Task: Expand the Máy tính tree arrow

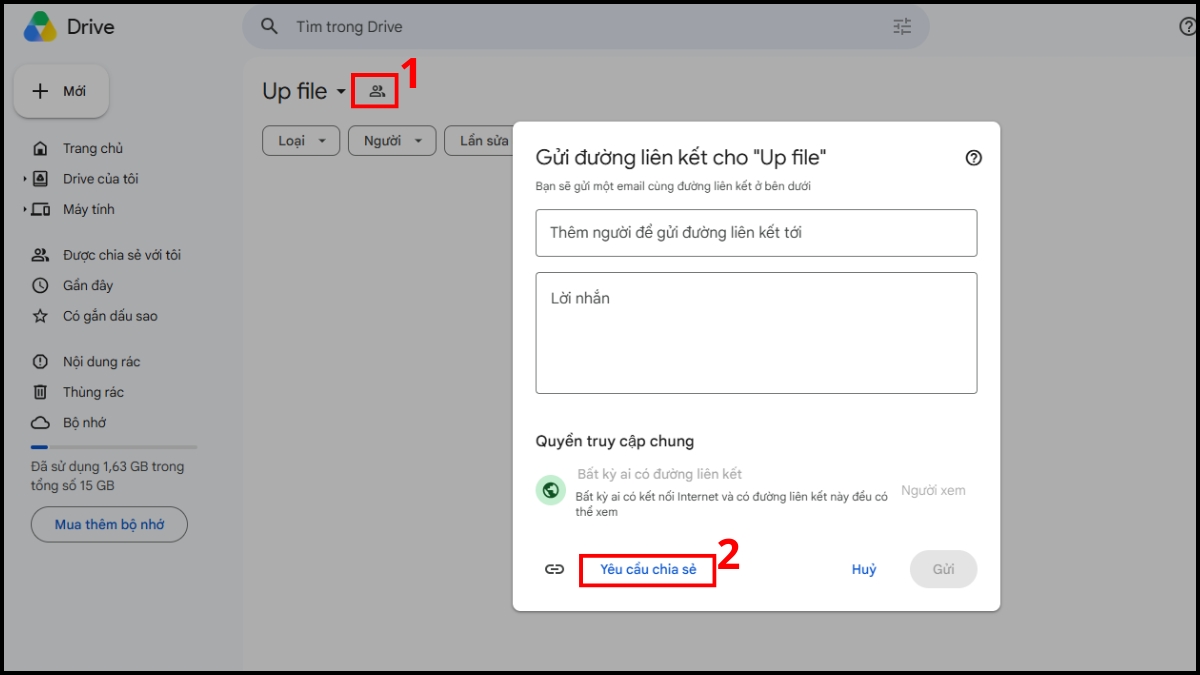Action: pos(25,210)
